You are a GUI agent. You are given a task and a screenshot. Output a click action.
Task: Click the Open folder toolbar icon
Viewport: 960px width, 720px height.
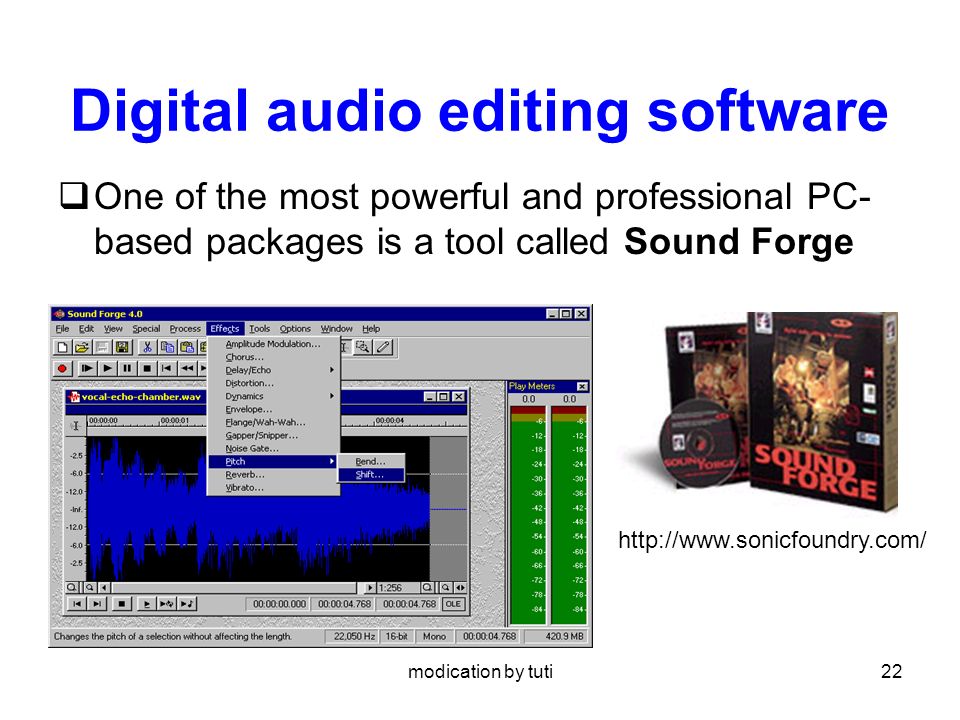(81, 348)
